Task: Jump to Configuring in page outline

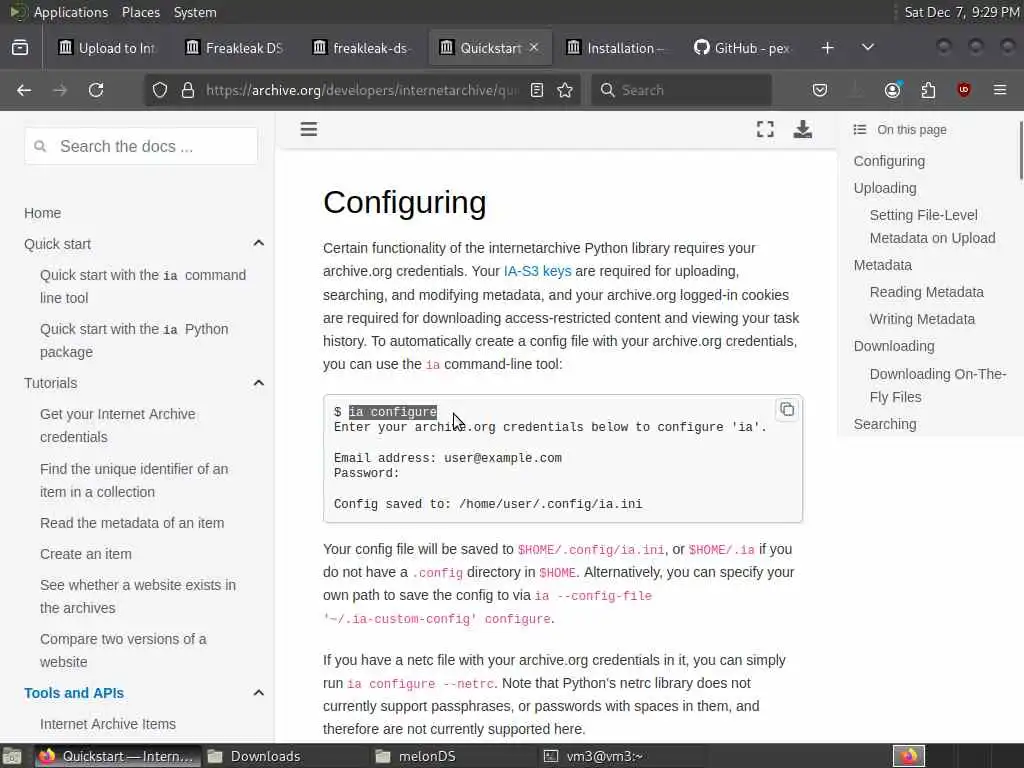Action: click(x=889, y=161)
